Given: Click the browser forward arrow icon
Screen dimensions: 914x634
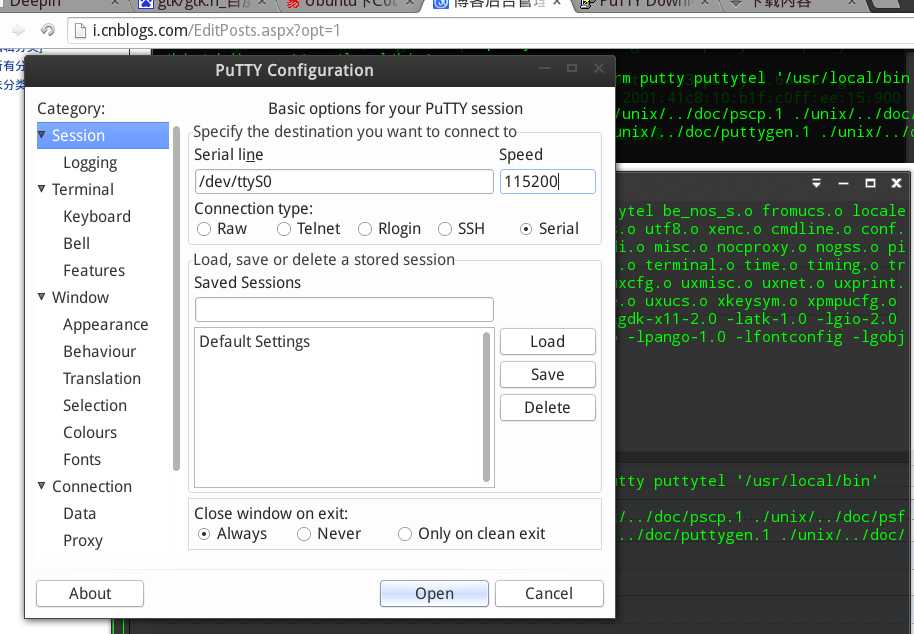Looking at the screenshot, I should (x=18, y=30).
